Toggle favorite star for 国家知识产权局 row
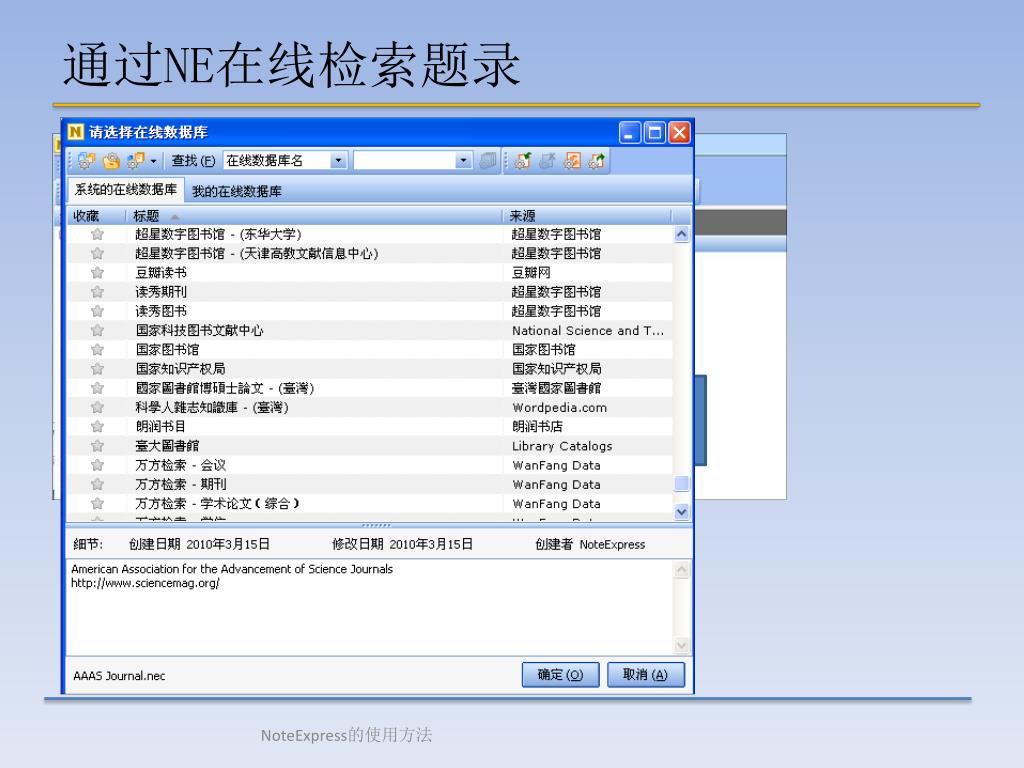 click(x=97, y=369)
